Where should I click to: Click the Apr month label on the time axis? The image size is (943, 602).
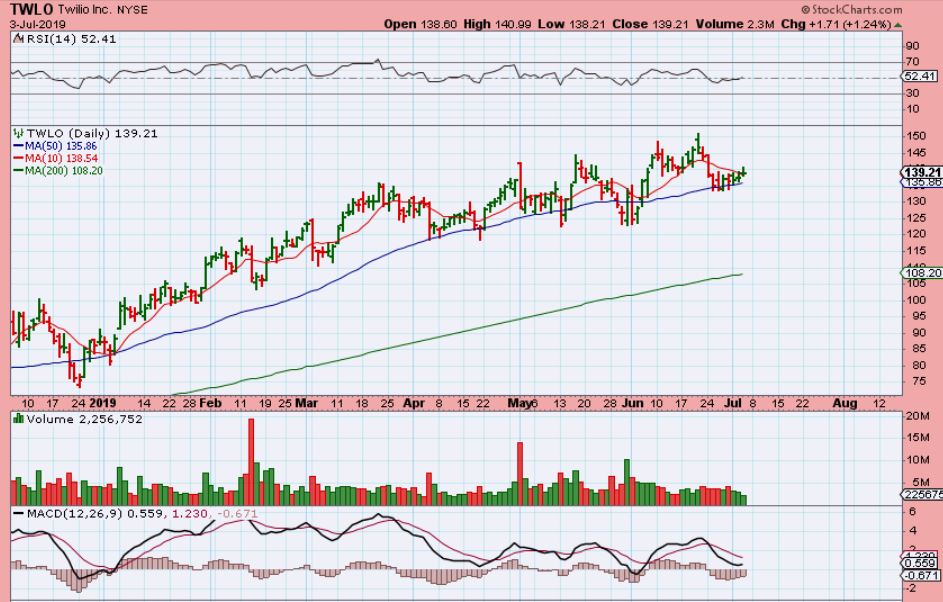tap(414, 403)
